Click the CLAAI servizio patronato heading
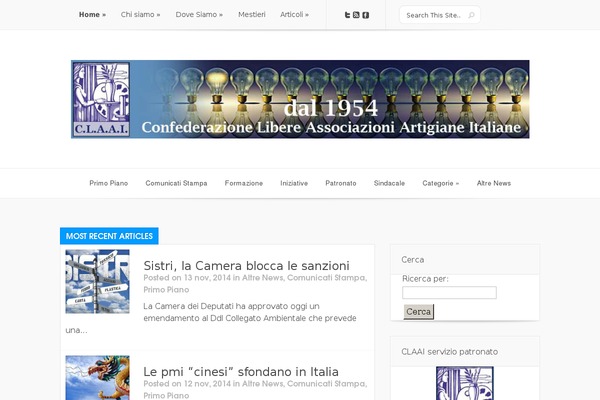Viewport: 600px width, 400px height. pos(450,352)
